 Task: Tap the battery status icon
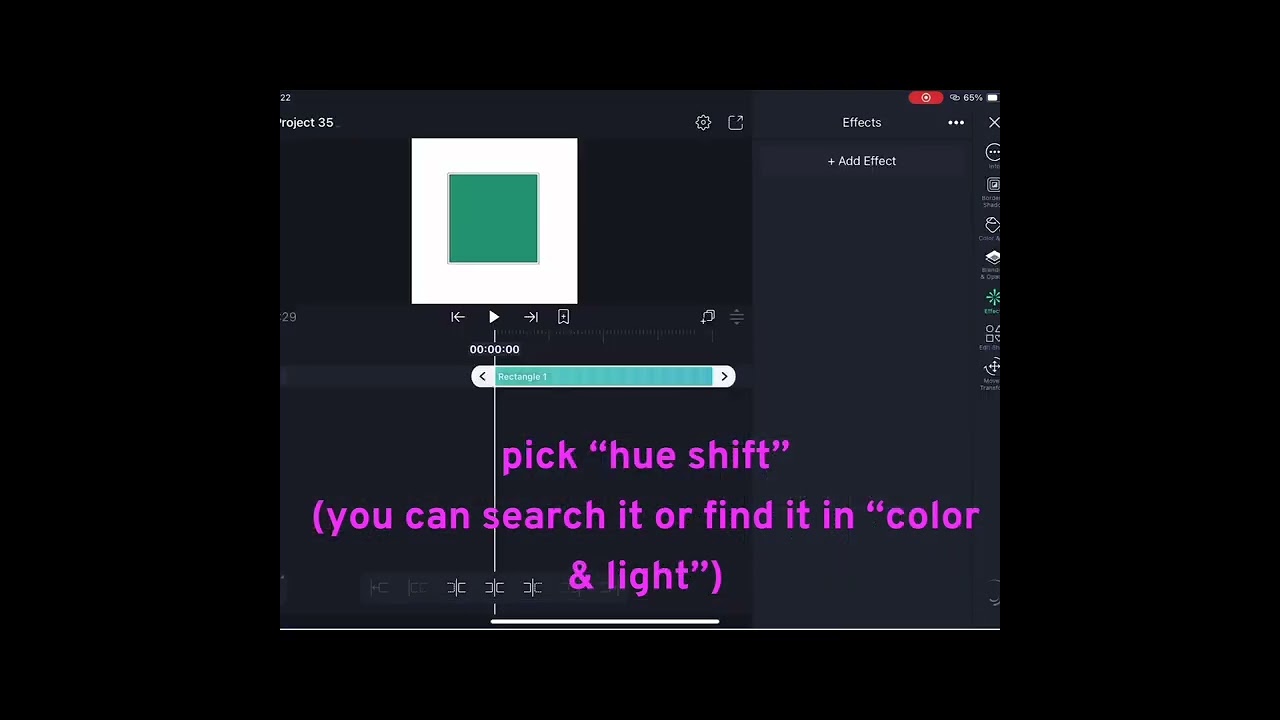[x=992, y=97]
